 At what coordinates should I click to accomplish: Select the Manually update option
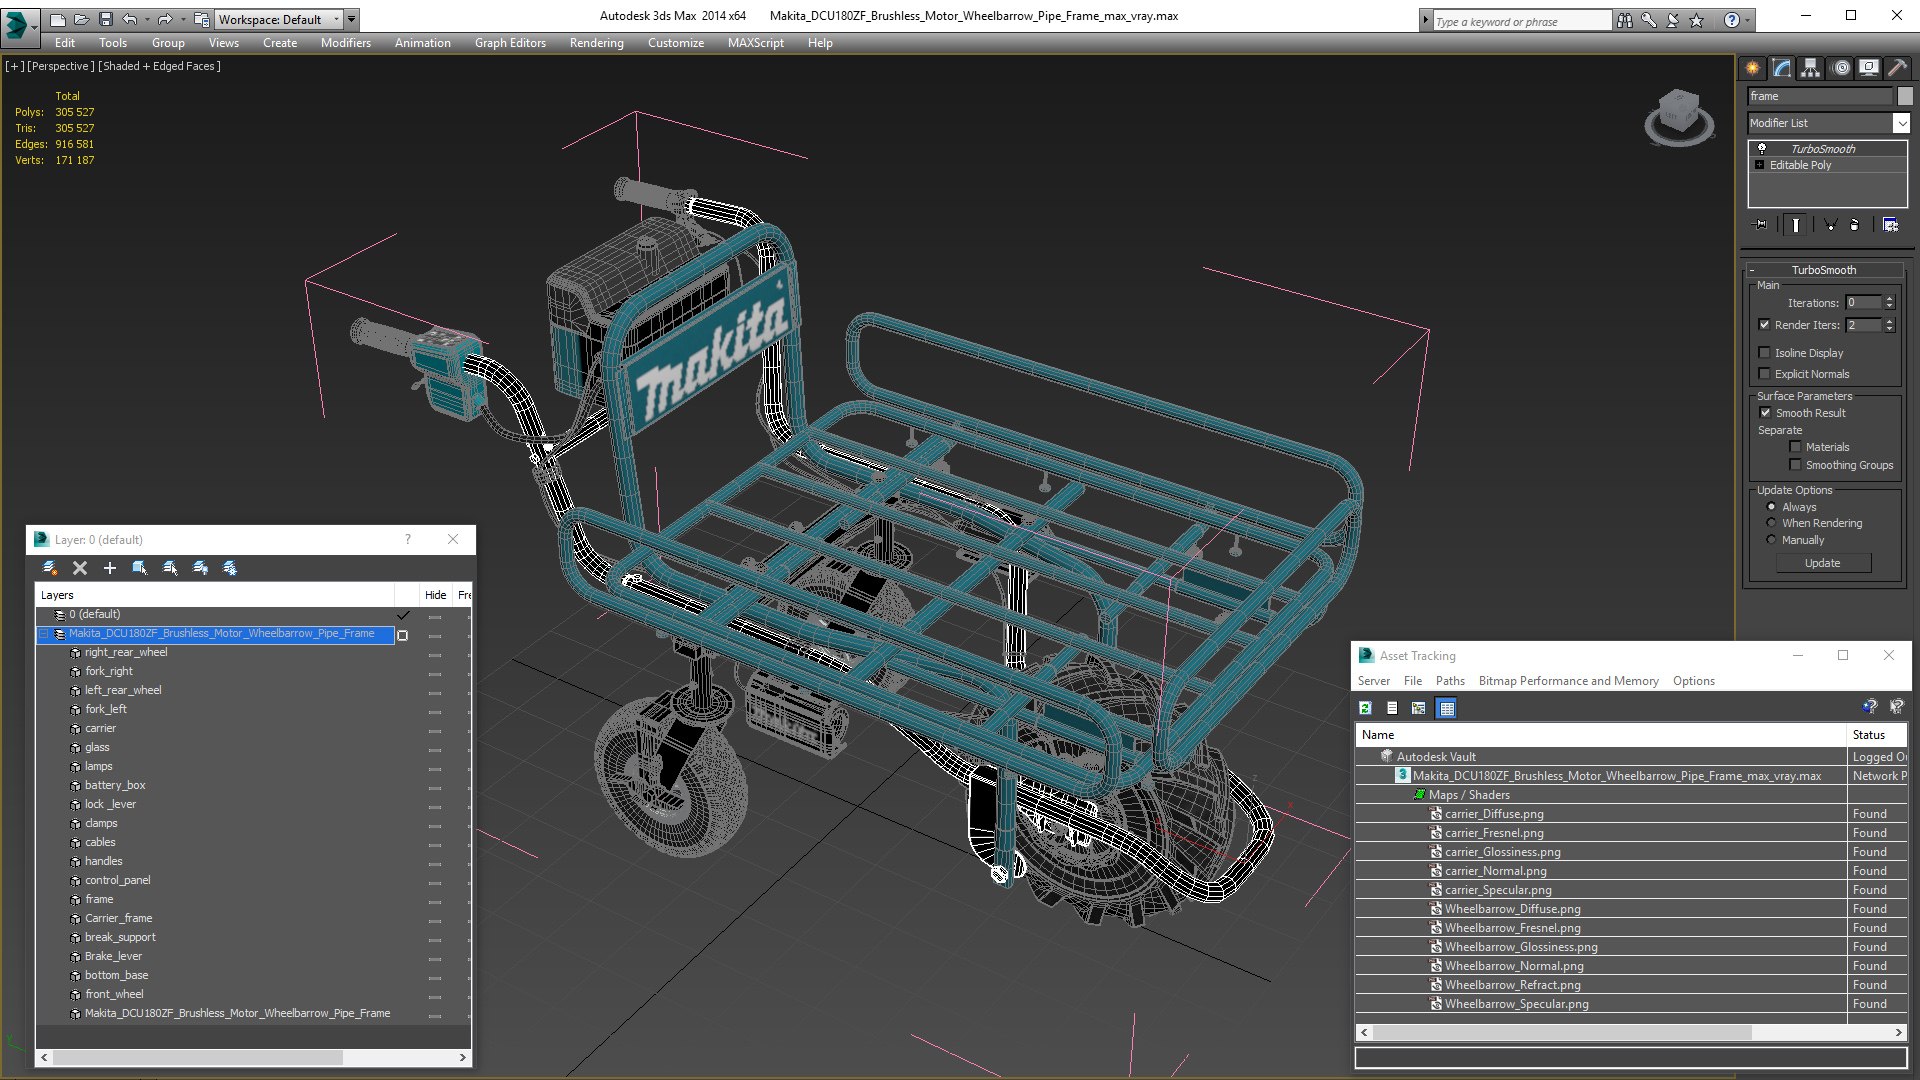[x=1771, y=540]
